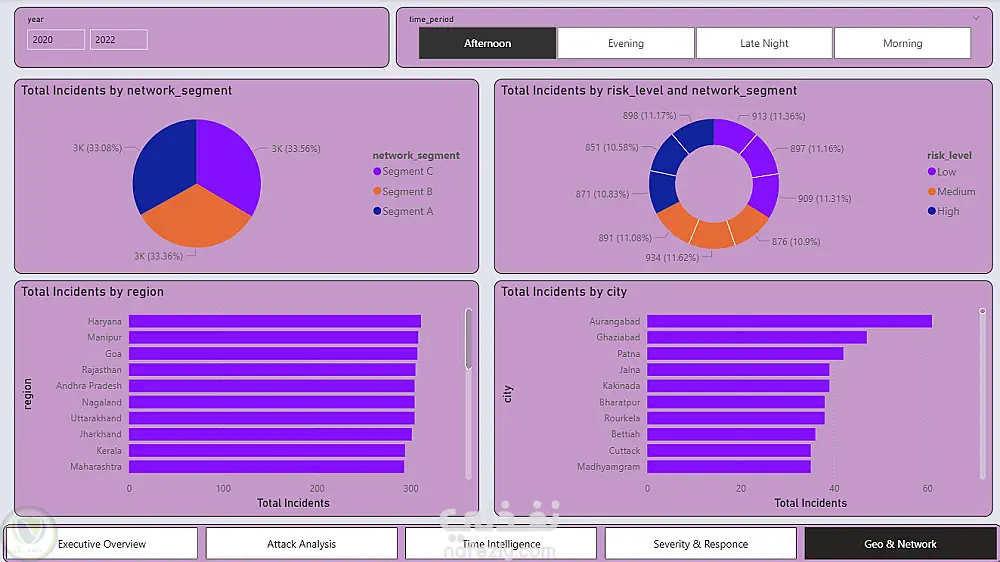Image resolution: width=1000 pixels, height=562 pixels.
Task: Click the Aurangabad bar in city chart
Action: click(790, 321)
